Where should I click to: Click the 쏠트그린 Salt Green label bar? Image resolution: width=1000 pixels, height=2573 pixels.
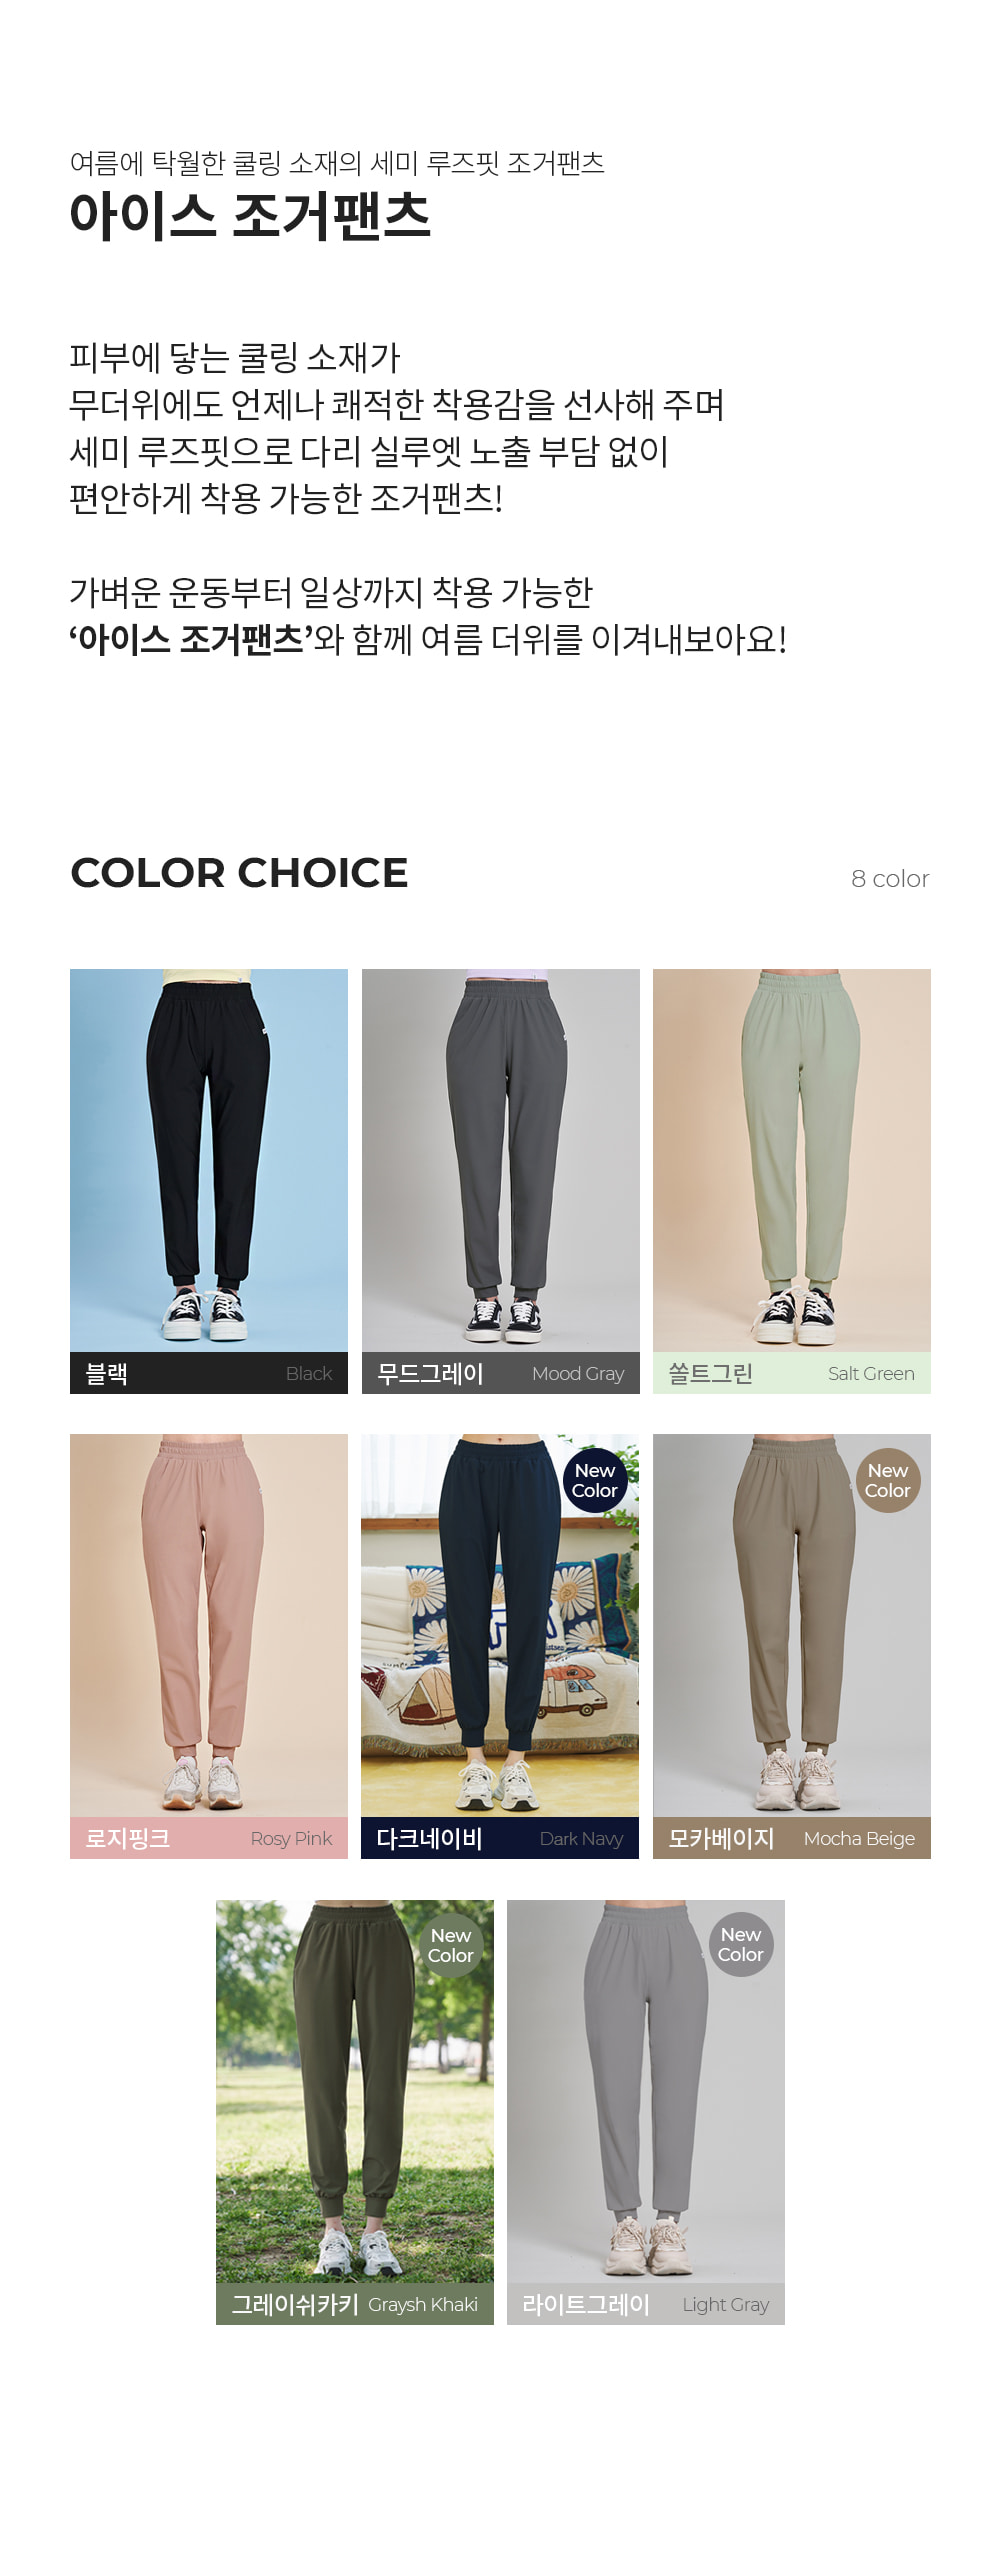792,1373
